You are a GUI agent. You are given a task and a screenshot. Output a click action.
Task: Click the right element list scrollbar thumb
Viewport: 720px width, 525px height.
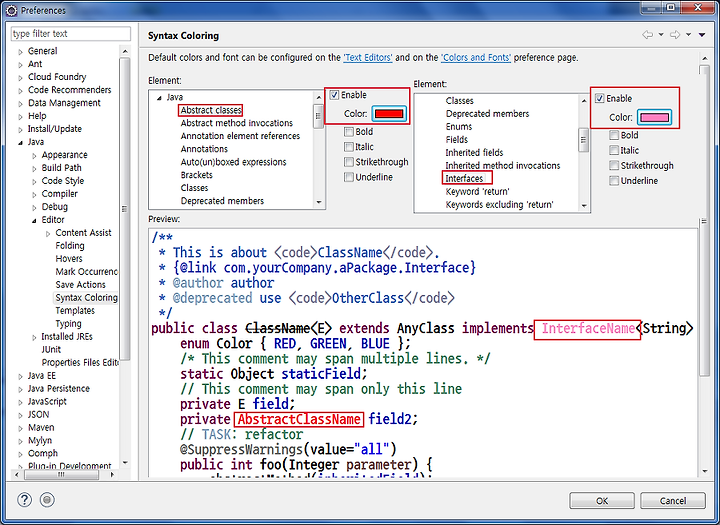tap(583, 140)
